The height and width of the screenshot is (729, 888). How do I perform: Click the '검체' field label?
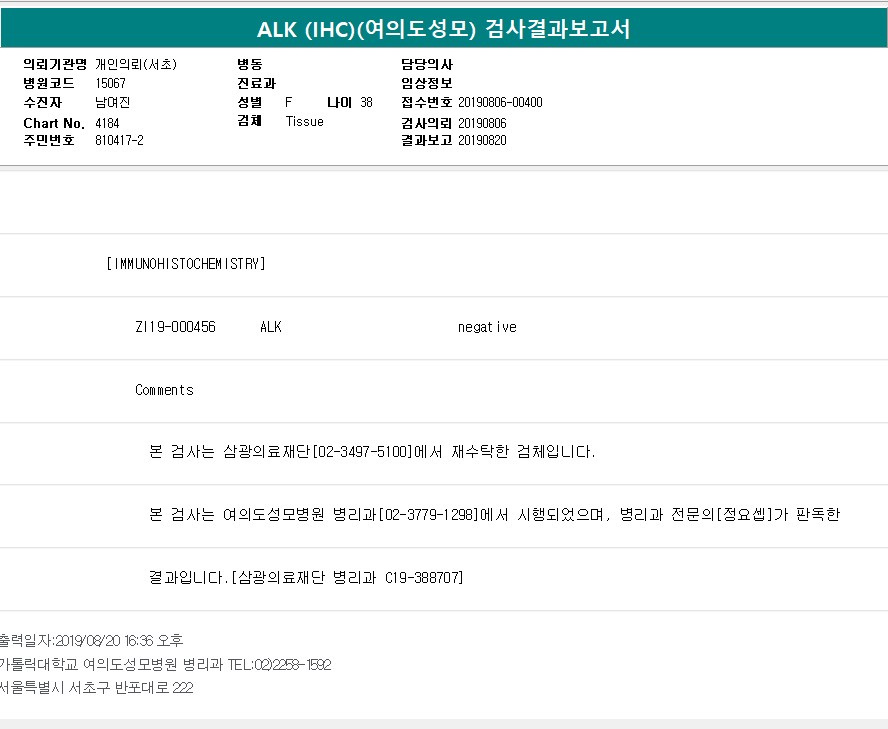pos(250,121)
